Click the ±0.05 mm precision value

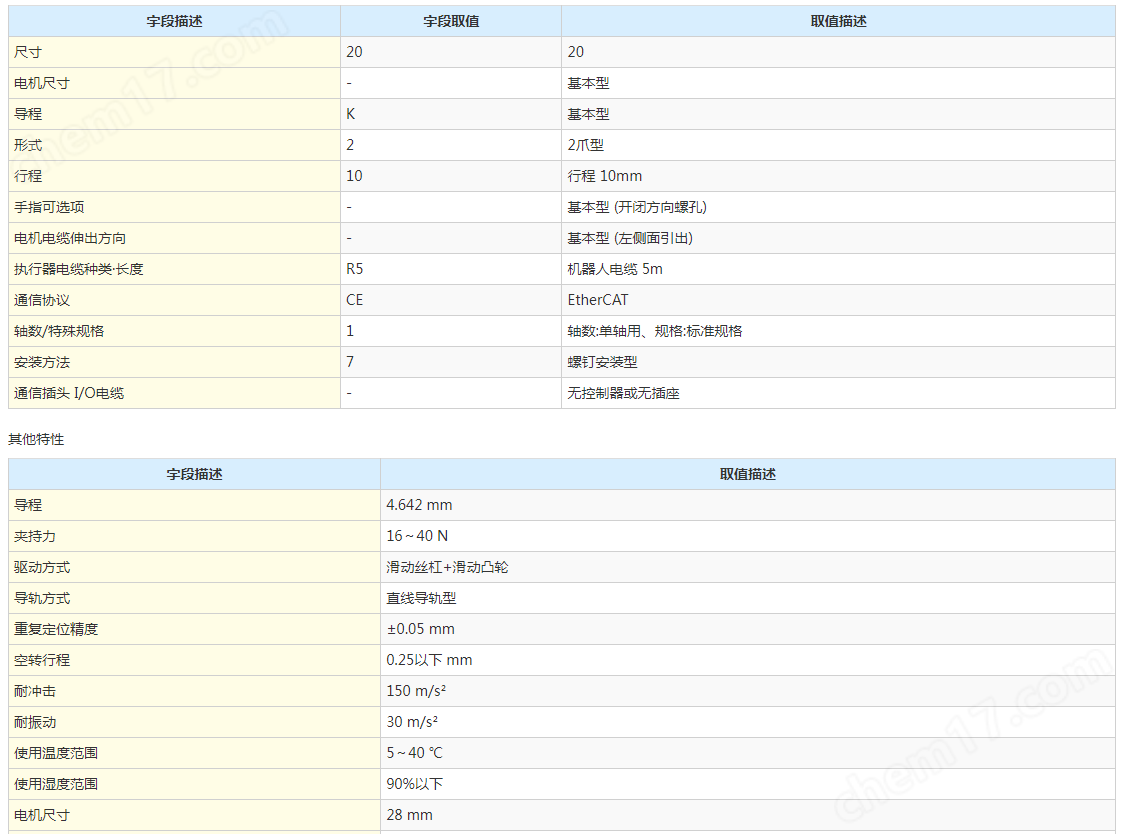point(420,629)
